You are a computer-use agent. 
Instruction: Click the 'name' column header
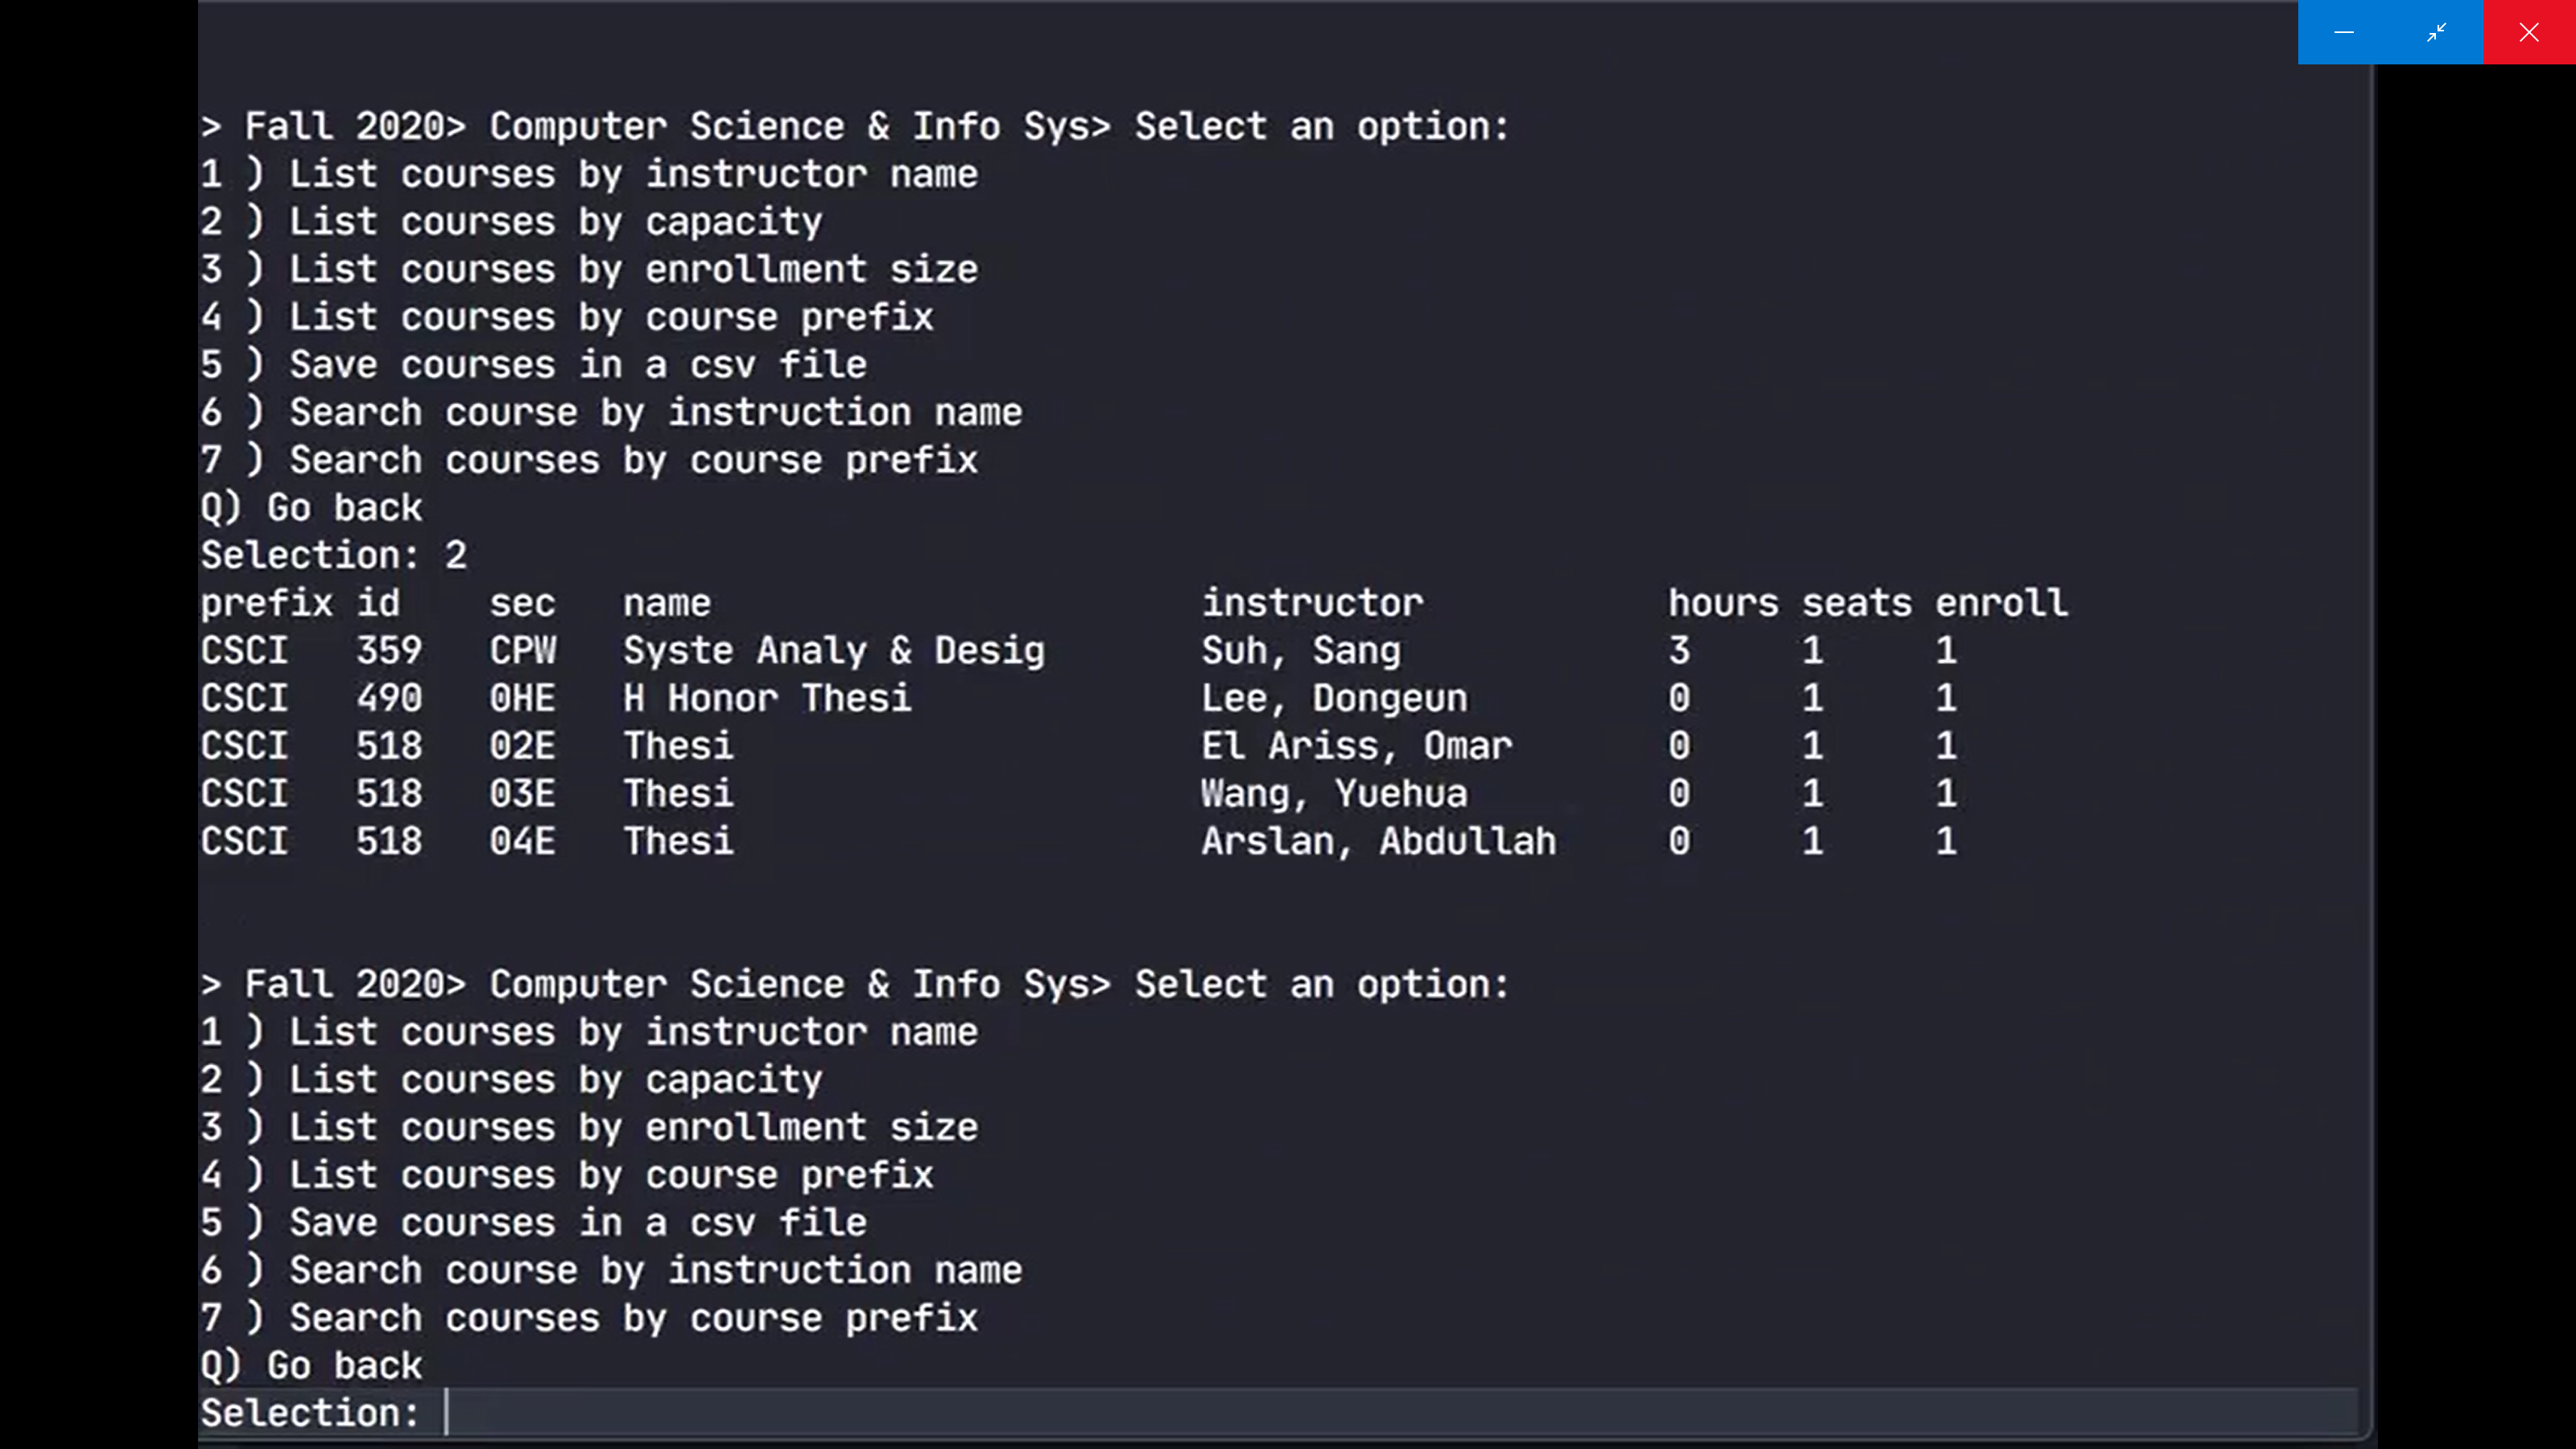(x=667, y=603)
